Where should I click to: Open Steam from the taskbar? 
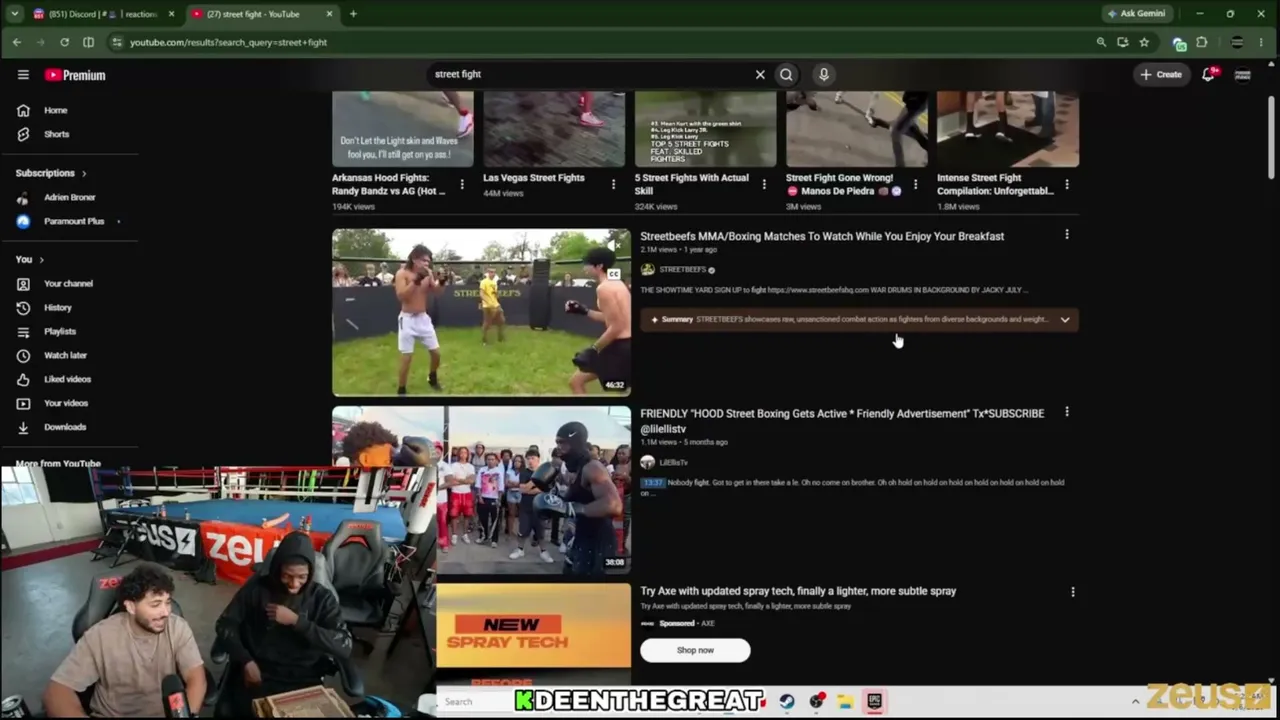[787, 701]
